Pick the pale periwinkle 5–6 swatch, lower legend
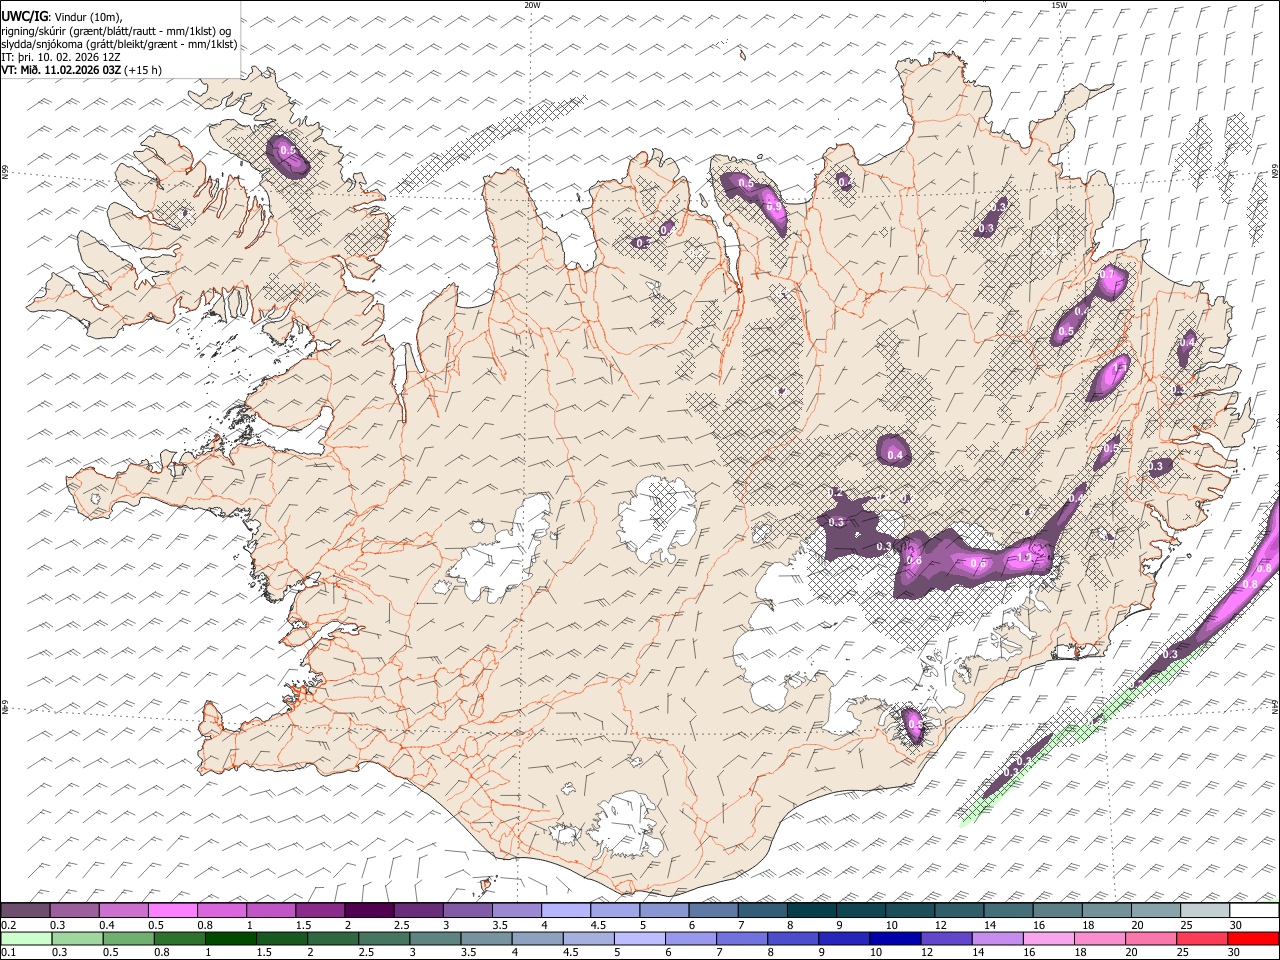This screenshot has width=1280, height=960. pos(639,938)
